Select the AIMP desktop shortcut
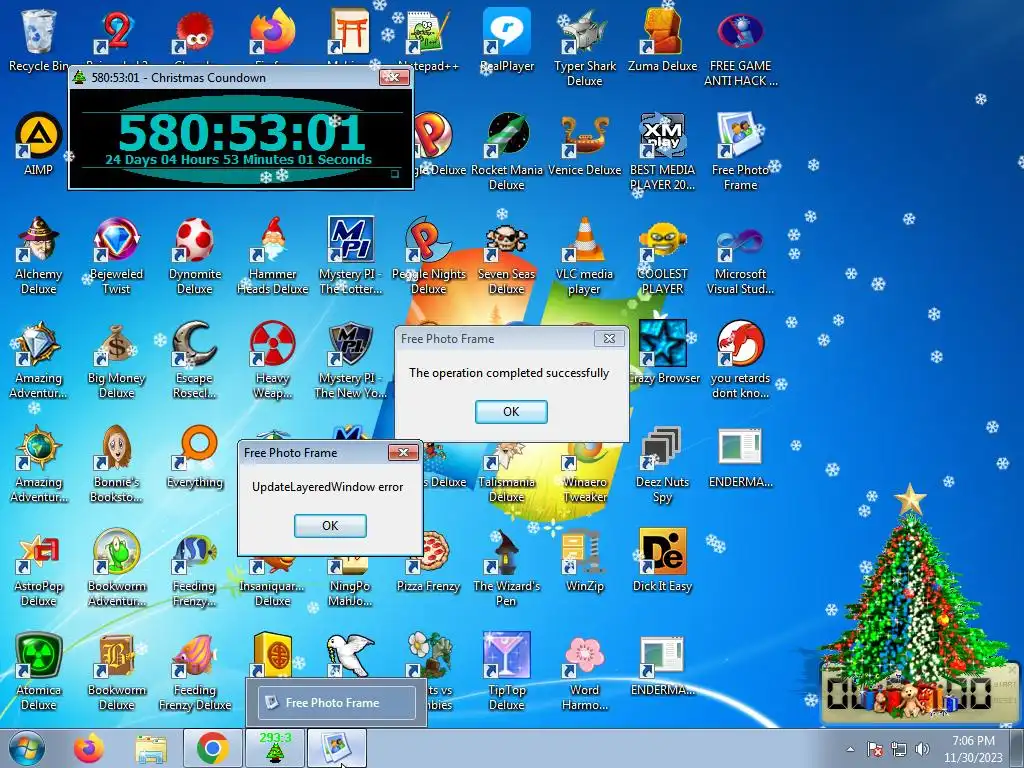The width and height of the screenshot is (1024, 768). point(38,144)
